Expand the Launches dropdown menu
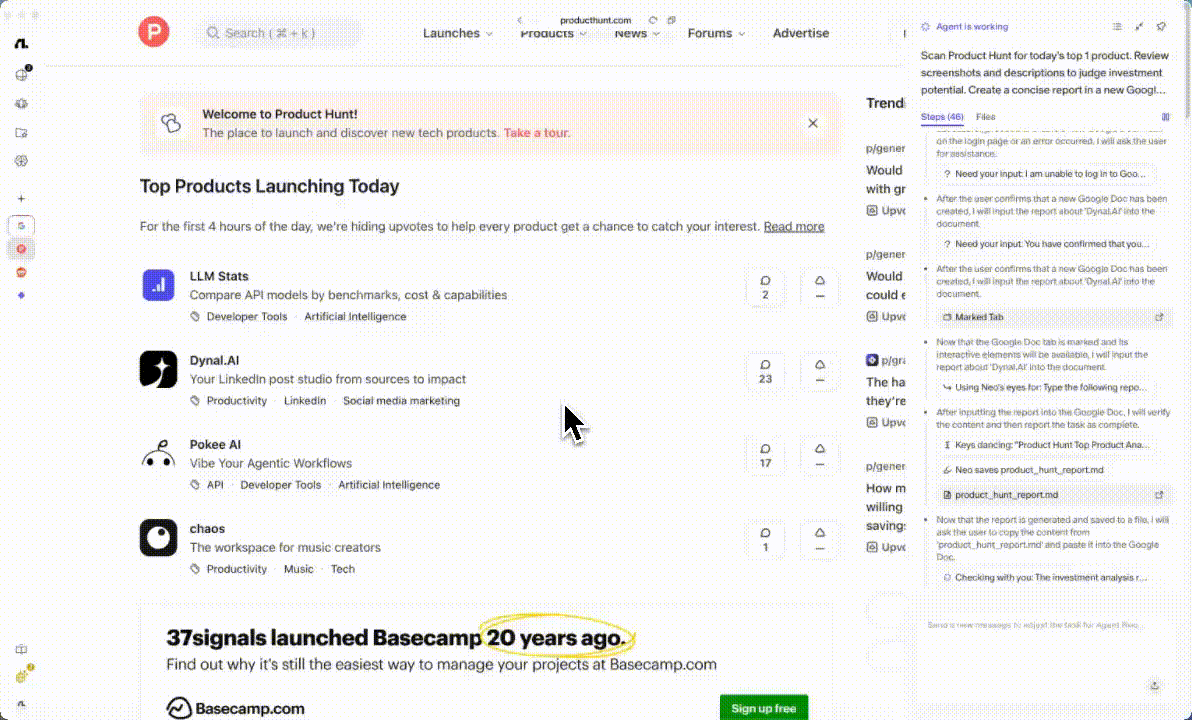 point(457,33)
